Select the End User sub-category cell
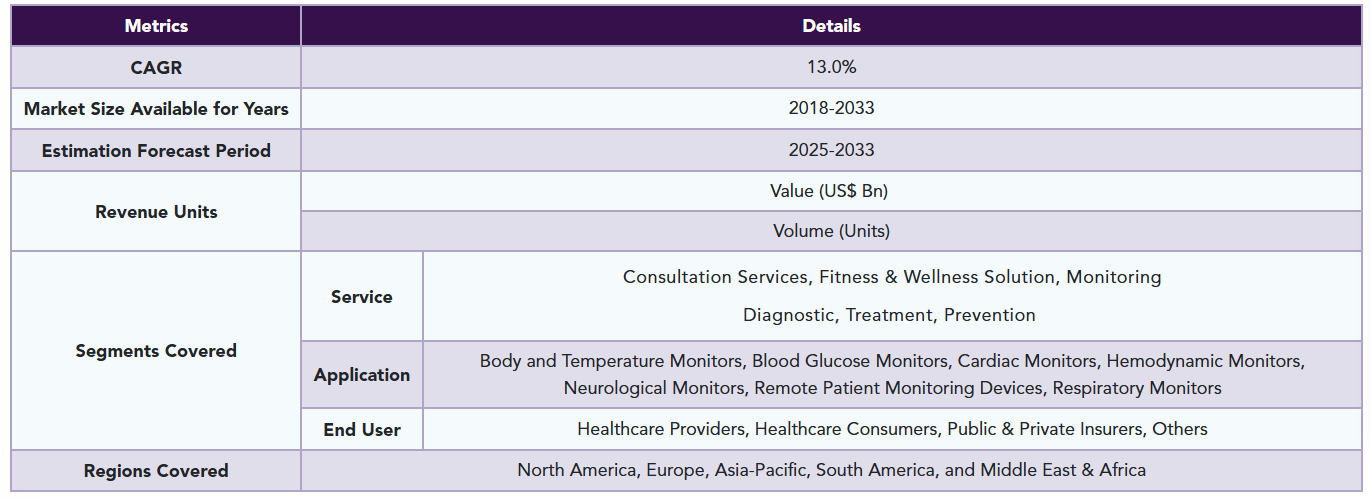Viewport: 1371px width, 499px height. 362,430
